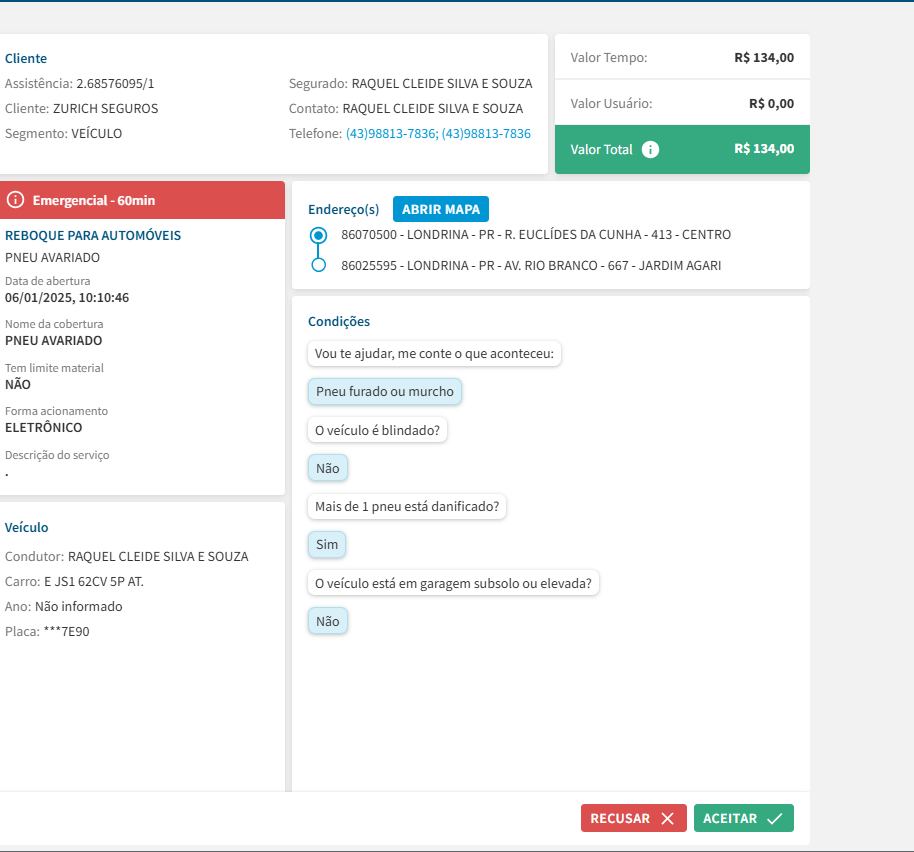Click the REBOQUE PARA AUTOMÓVEIS heading
The height and width of the screenshot is (852, 914).
tap(93, 235)
